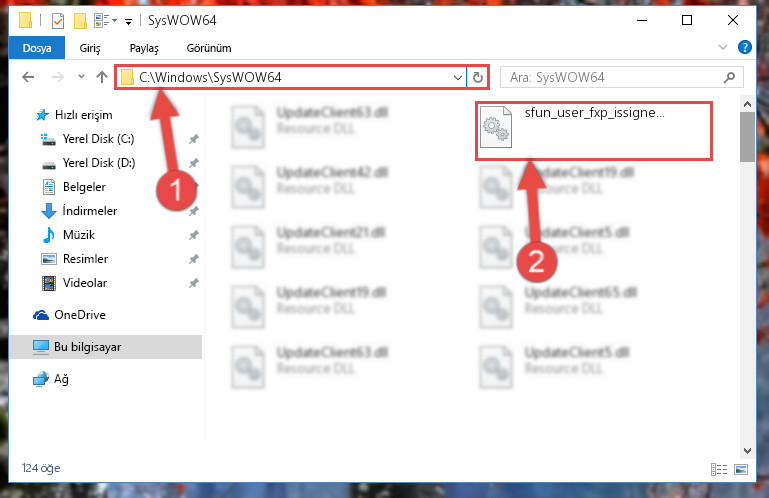Screen dimensions: 769x498
Task: Toggle pin next to Müzik
Action: pyautogui.click(x=194, y=235)
